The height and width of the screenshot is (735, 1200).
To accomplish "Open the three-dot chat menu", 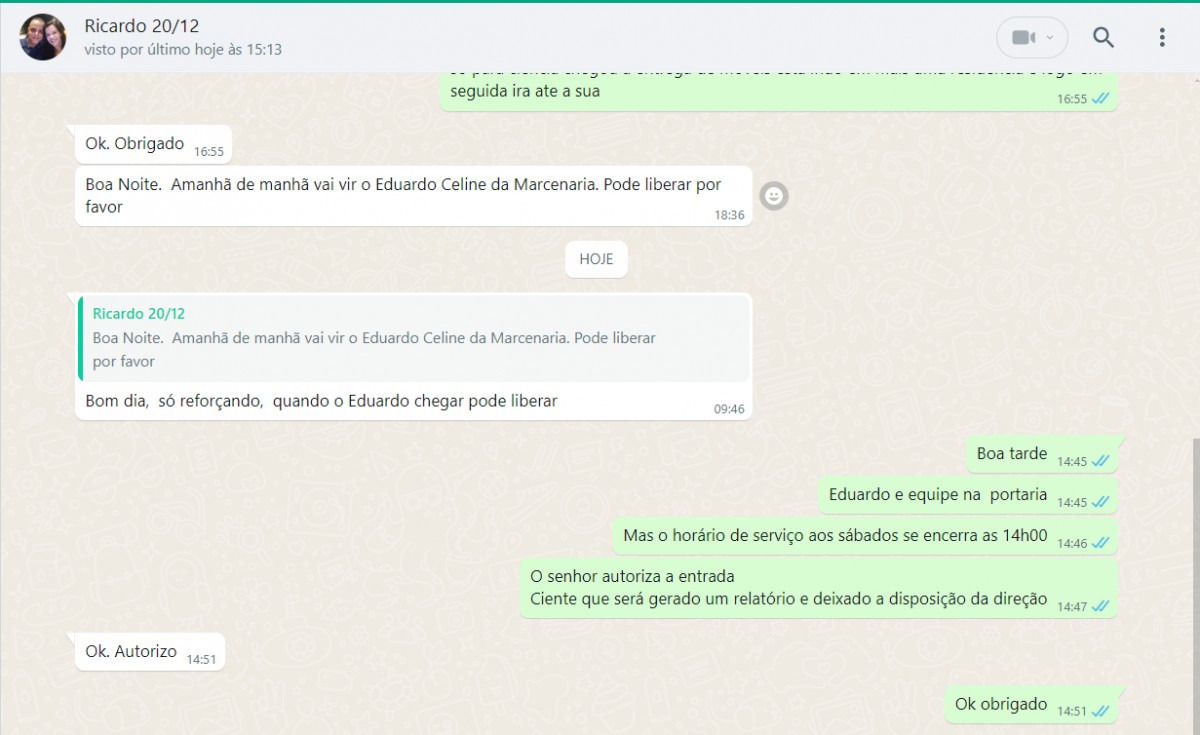I will pos(1161,38).
